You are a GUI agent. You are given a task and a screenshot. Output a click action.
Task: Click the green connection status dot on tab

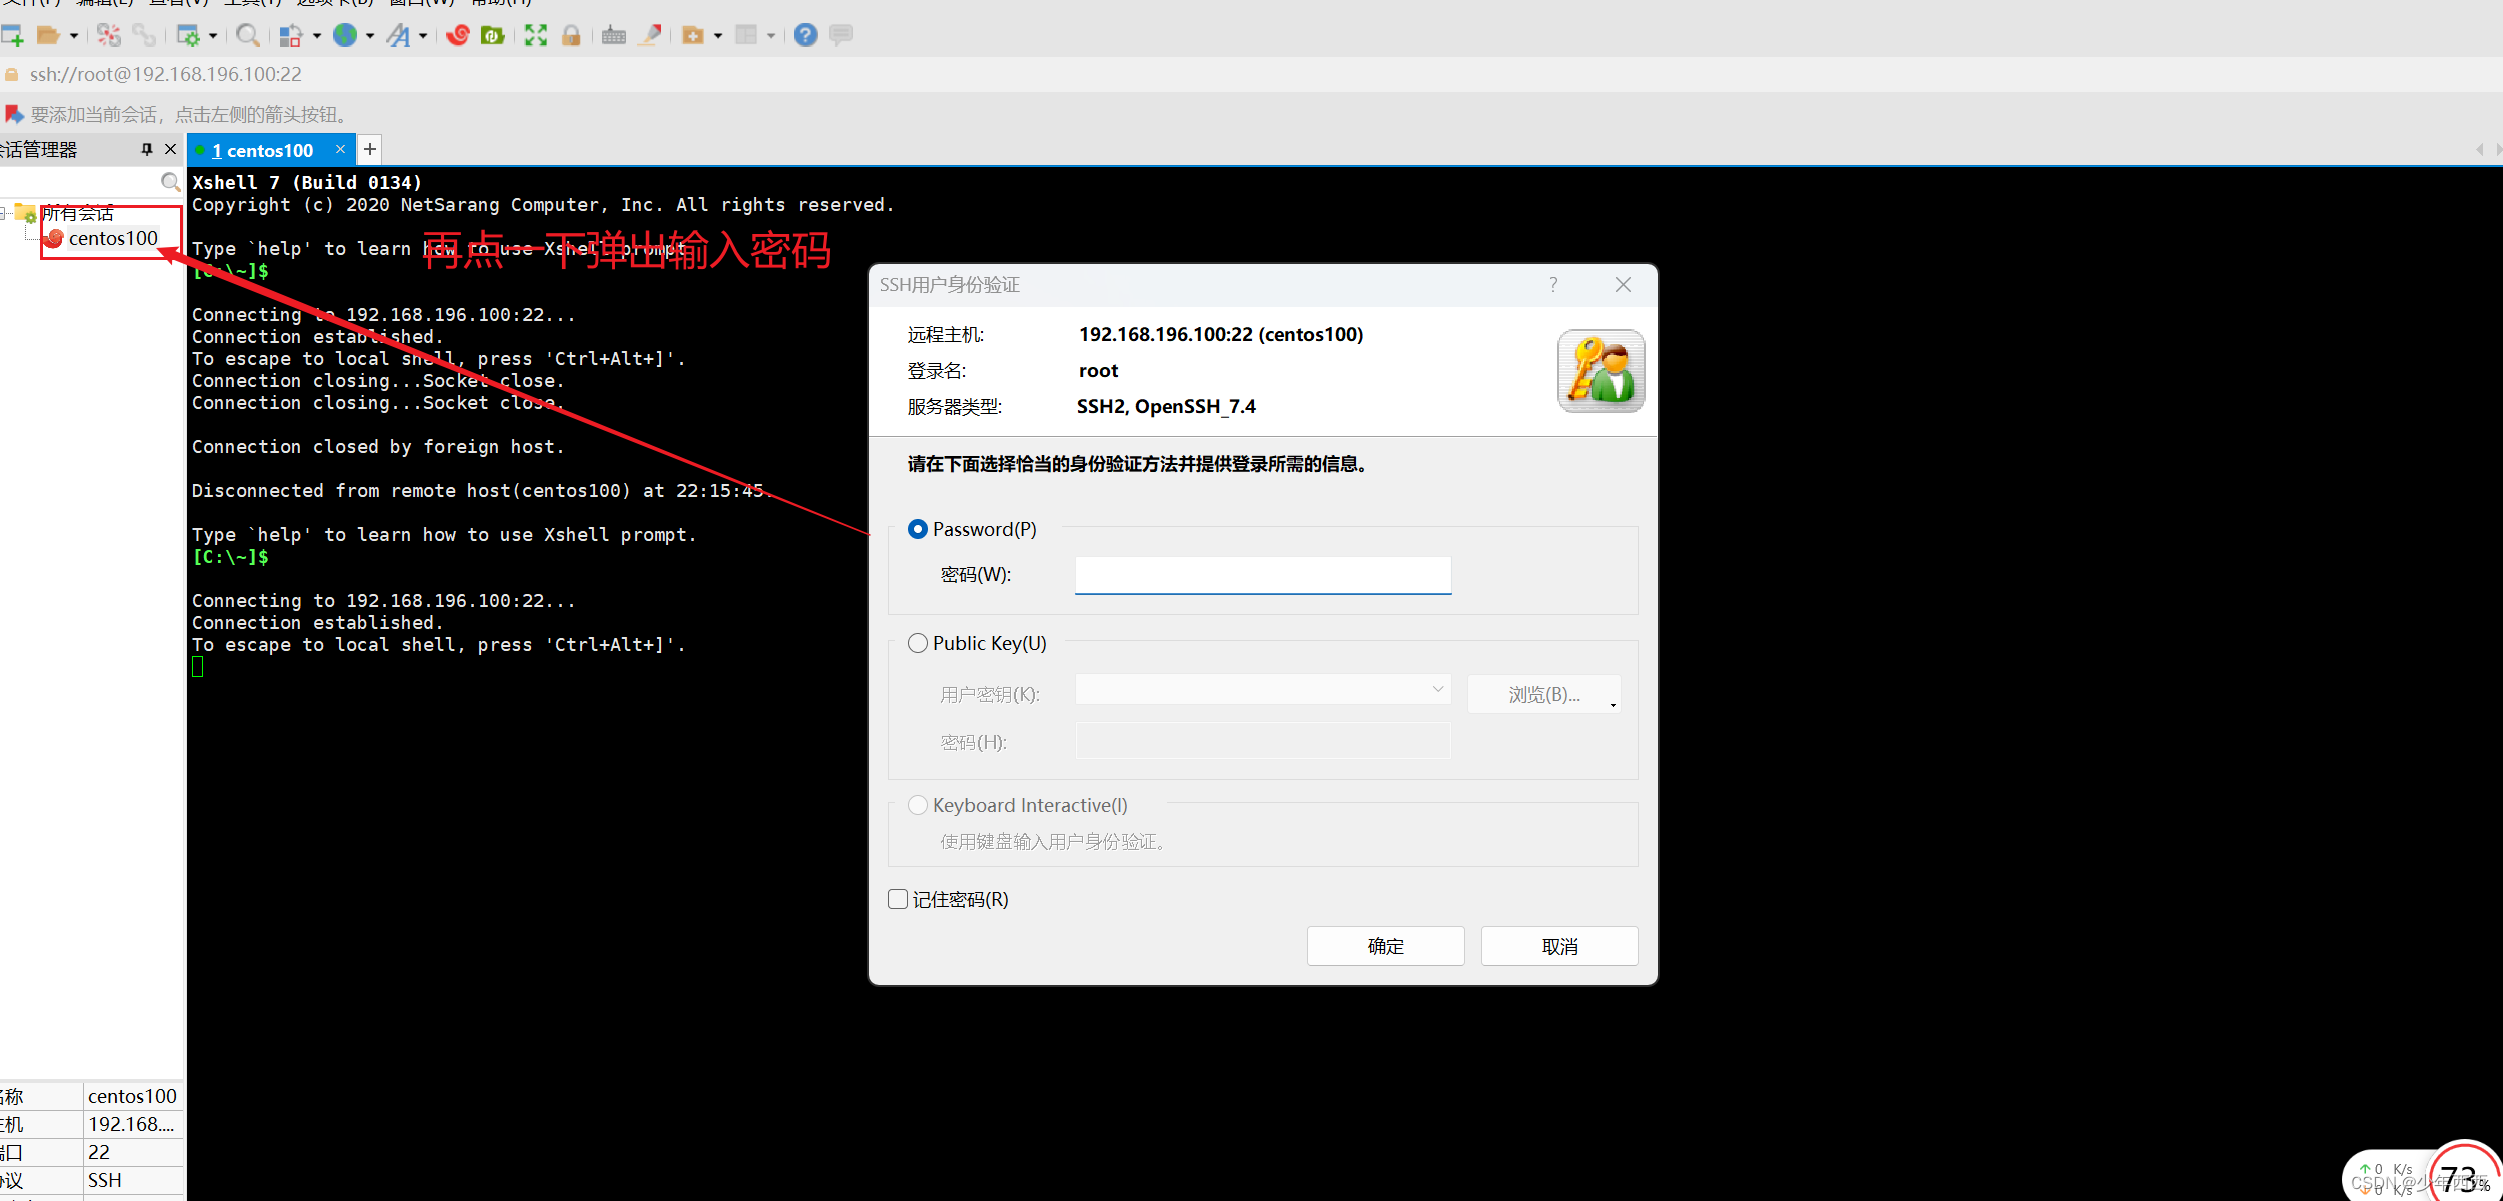pos(199,149)
